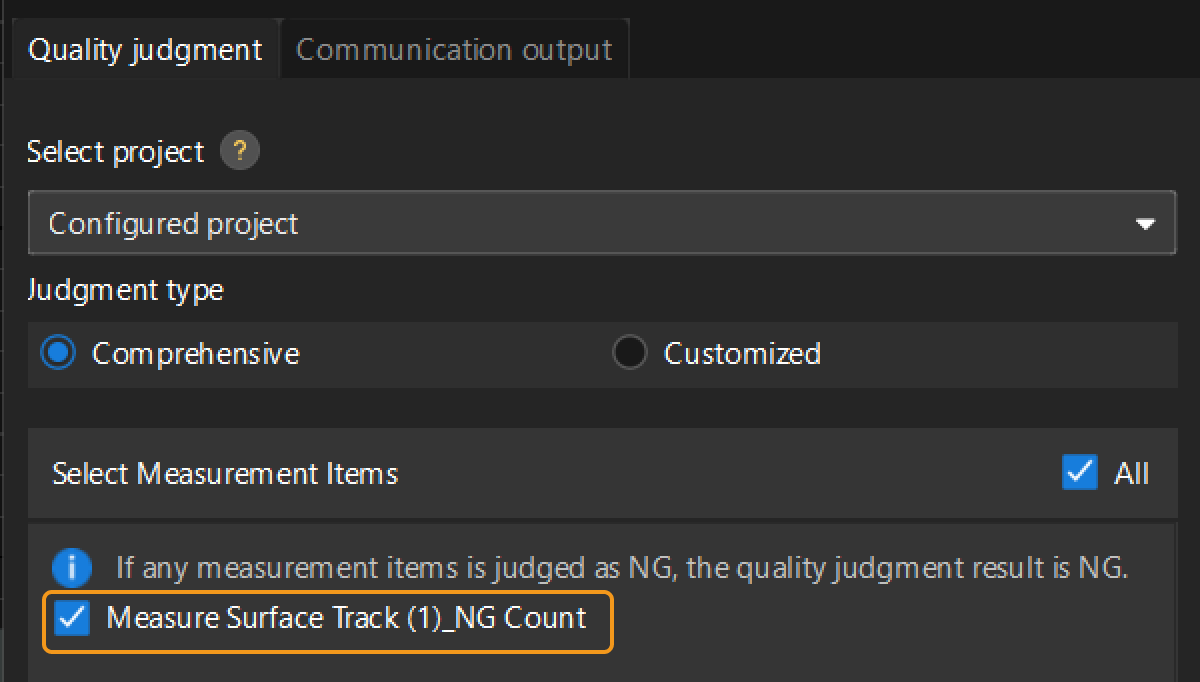Viewport: 1200px width, 682px height.
Task: Click the Select project label
Action: (115, 152)
